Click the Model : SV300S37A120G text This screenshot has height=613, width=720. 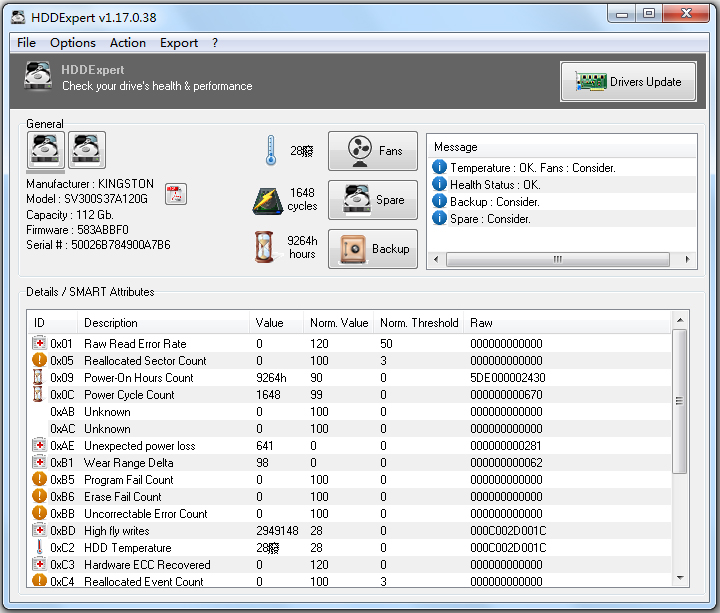pos(87,198)
